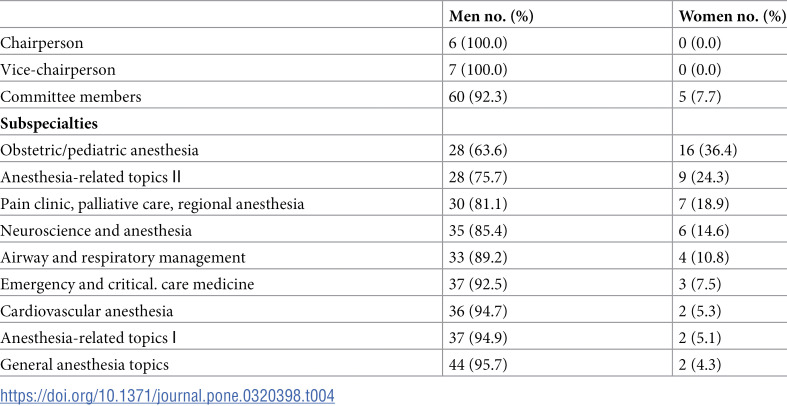Select the Chairperson row label
Image resolution: width=787 pixels, height=406 pixels.
click(x=42, y=44)
